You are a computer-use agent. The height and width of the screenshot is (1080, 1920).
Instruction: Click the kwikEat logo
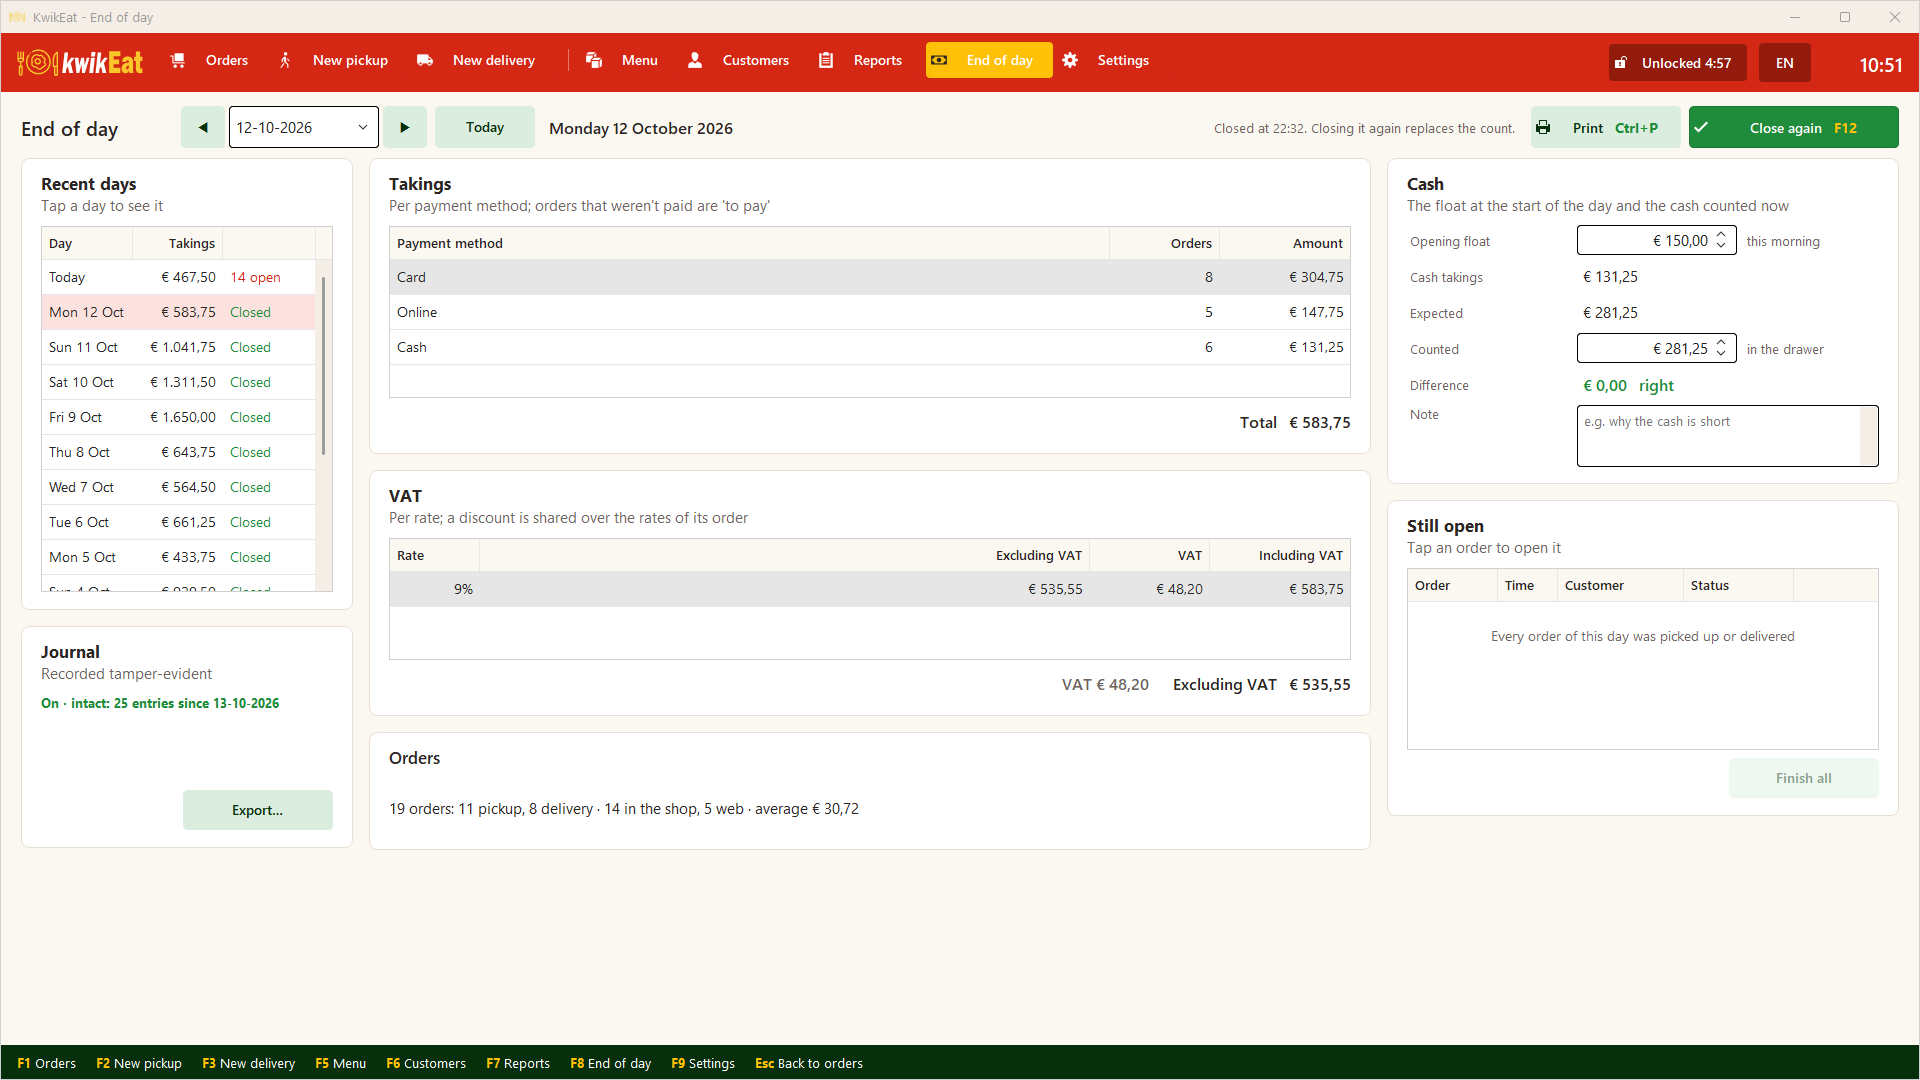80,63
